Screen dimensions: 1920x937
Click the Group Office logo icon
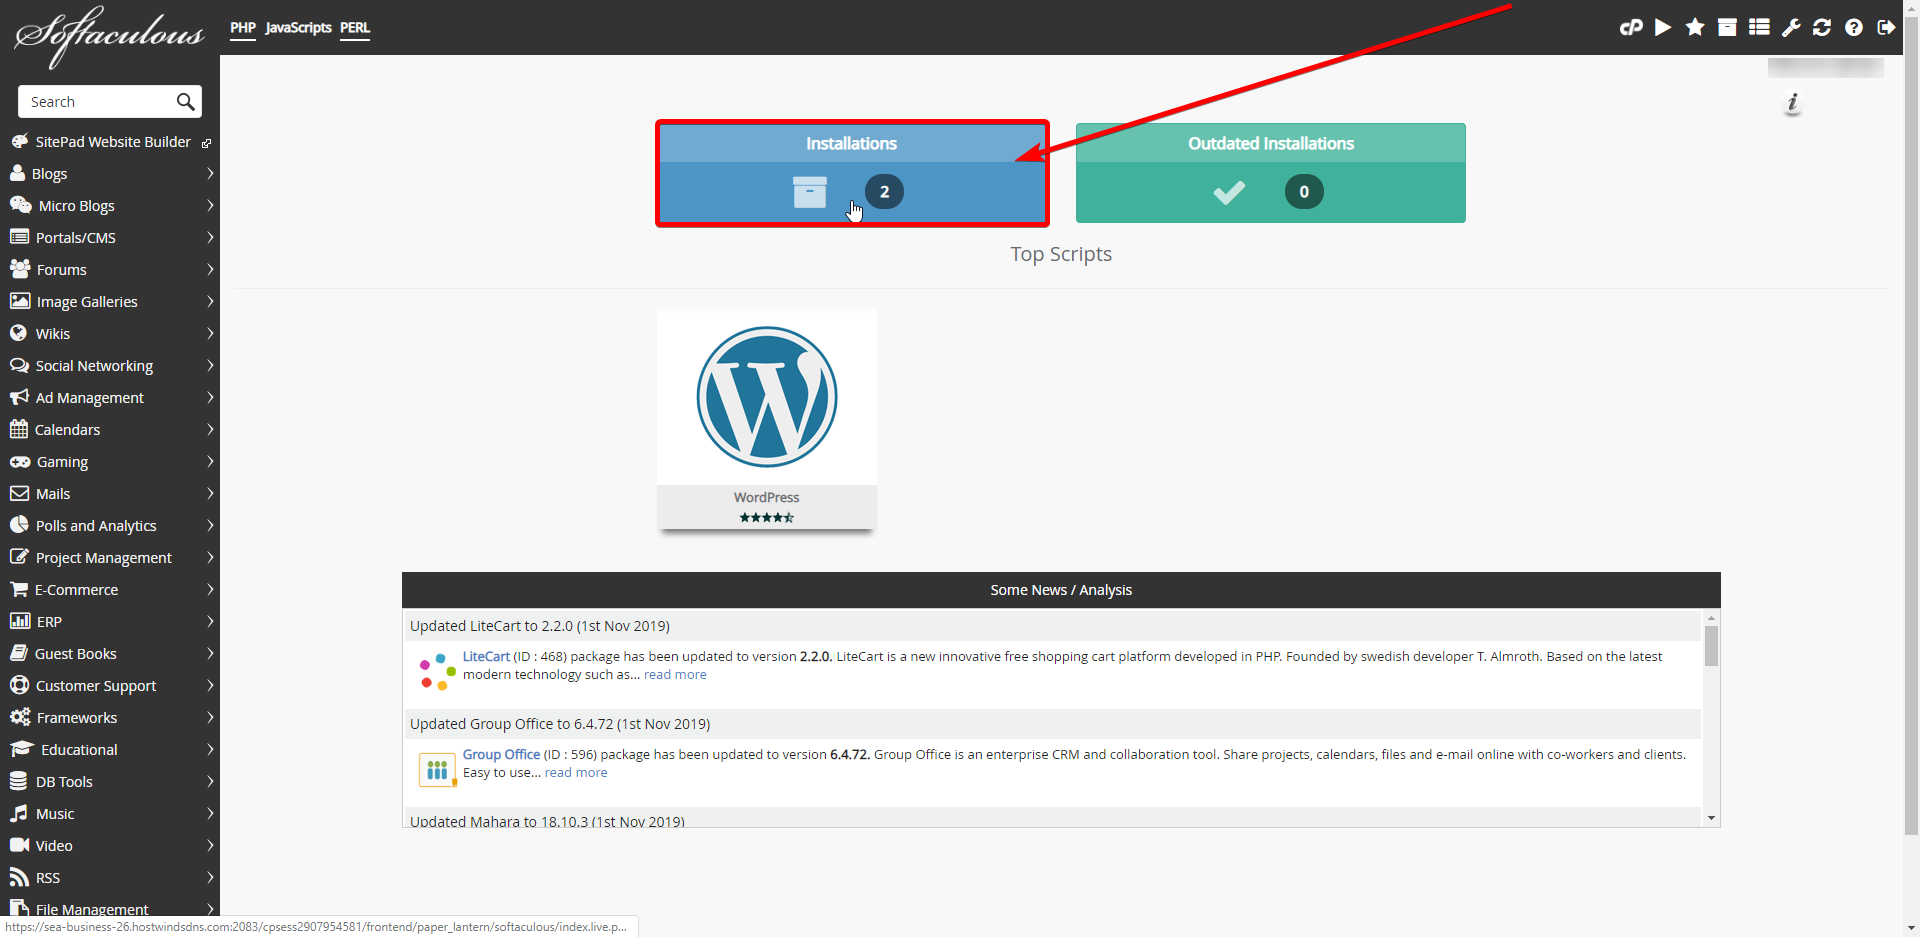point(437,770)
